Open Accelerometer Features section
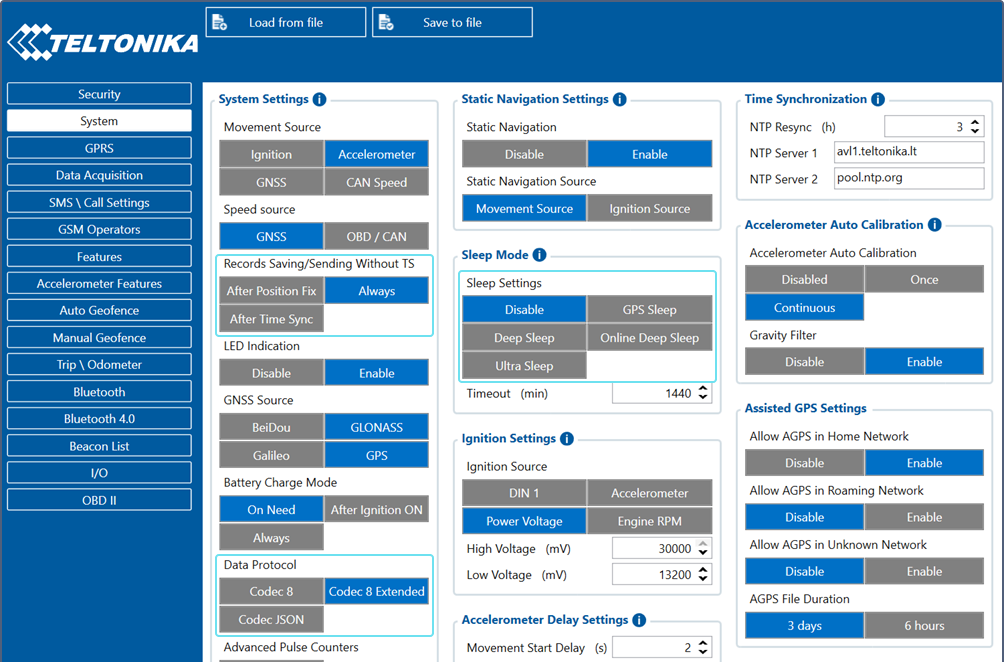 (x=99, y=284)
